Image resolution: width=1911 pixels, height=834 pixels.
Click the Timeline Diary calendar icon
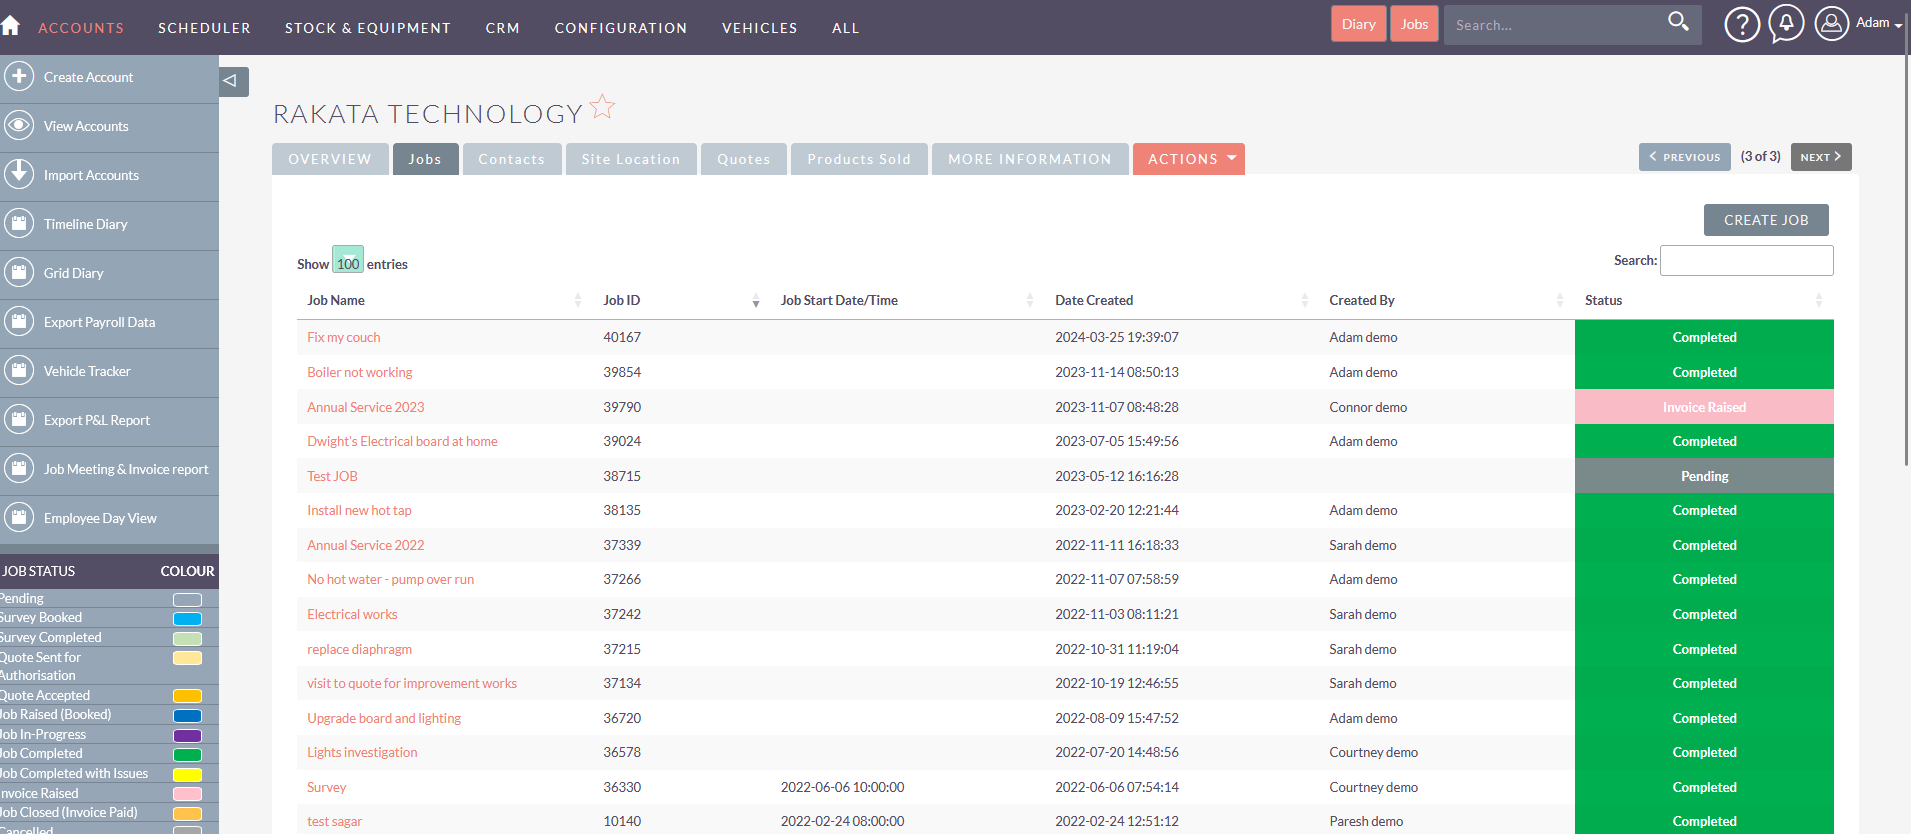click(x=19, y=223)
